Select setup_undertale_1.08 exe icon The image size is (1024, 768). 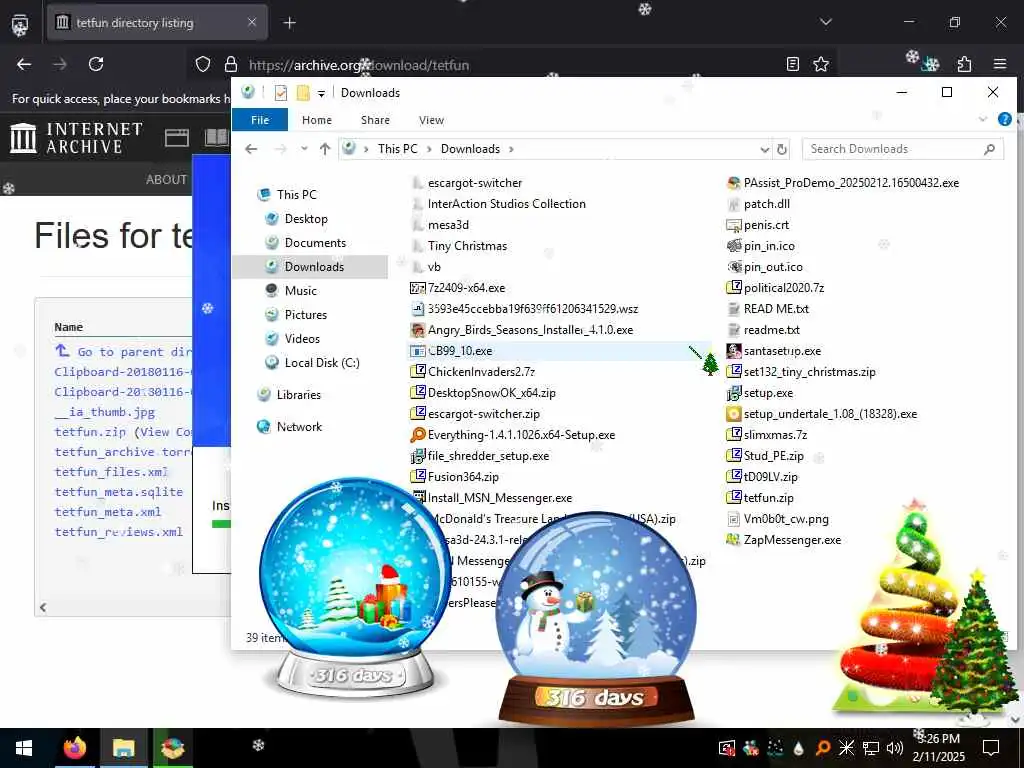[x=733, y=414]
